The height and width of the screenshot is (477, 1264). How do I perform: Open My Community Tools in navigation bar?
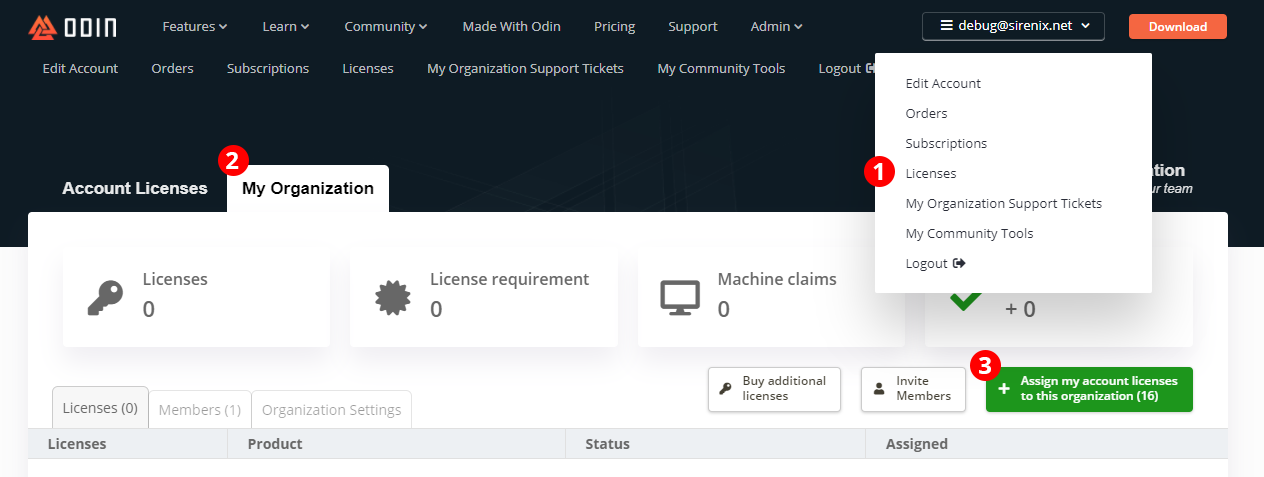click(721, 68)
